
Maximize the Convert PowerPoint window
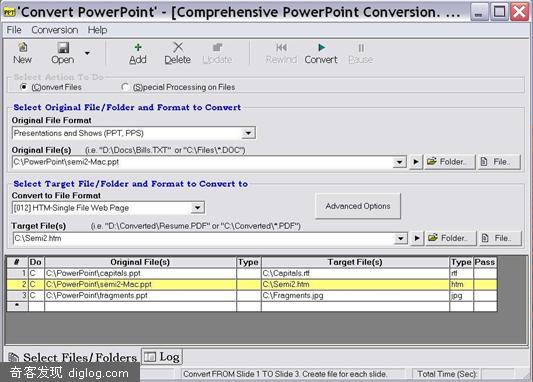pyautogui.click(x=499, y=12)
